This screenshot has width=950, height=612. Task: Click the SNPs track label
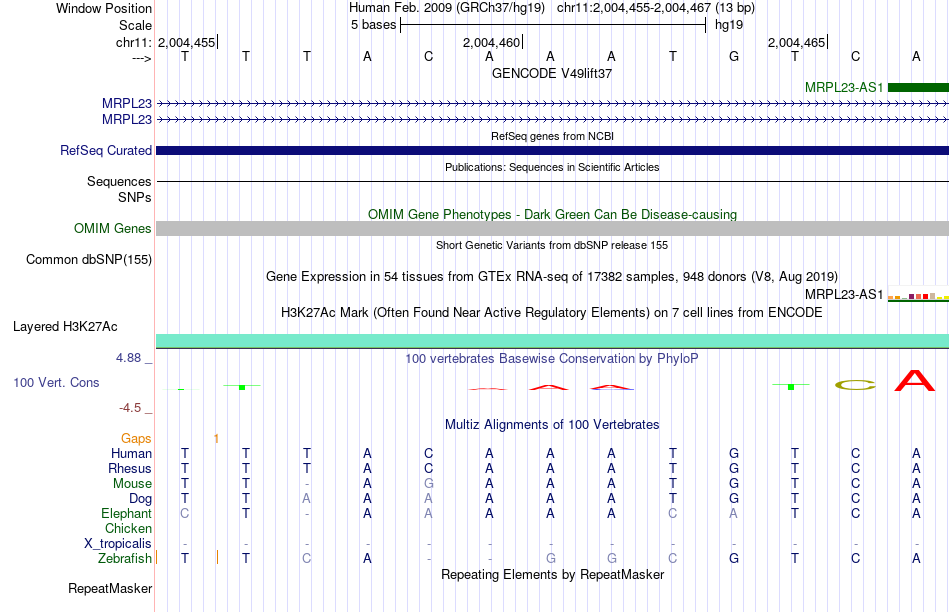coord(135,198)
